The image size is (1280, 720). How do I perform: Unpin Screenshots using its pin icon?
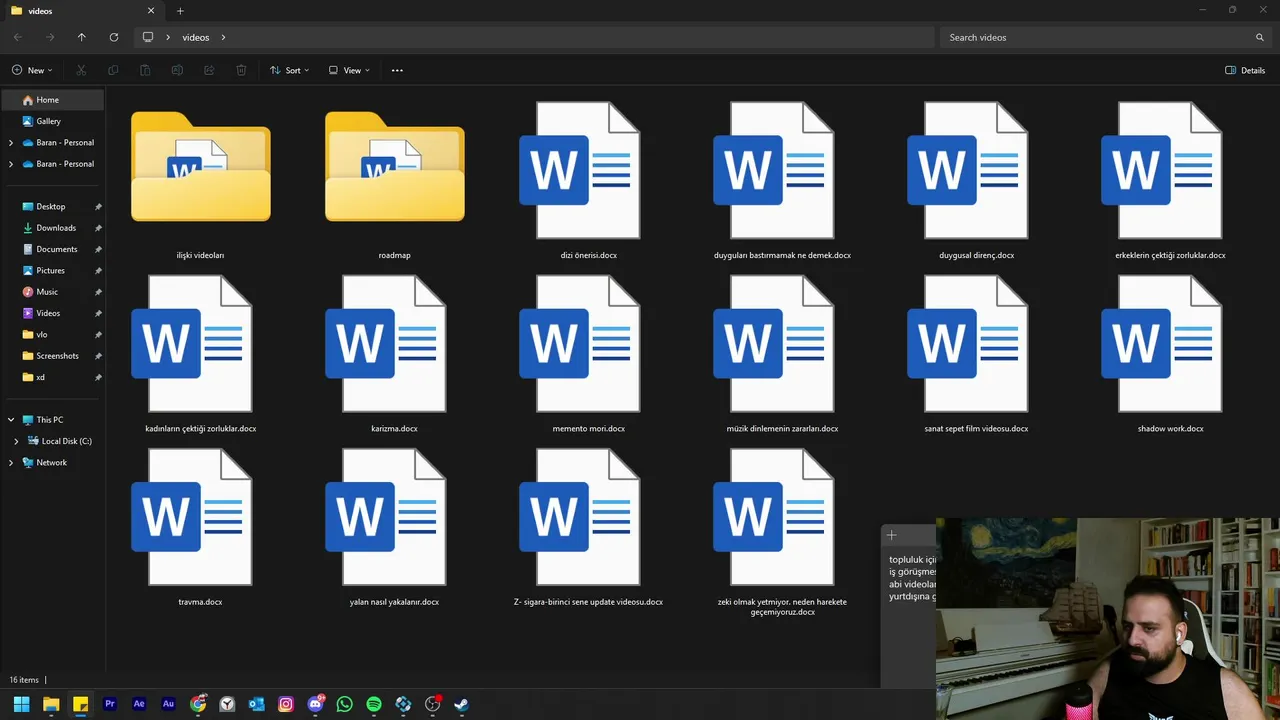point(98,356)
